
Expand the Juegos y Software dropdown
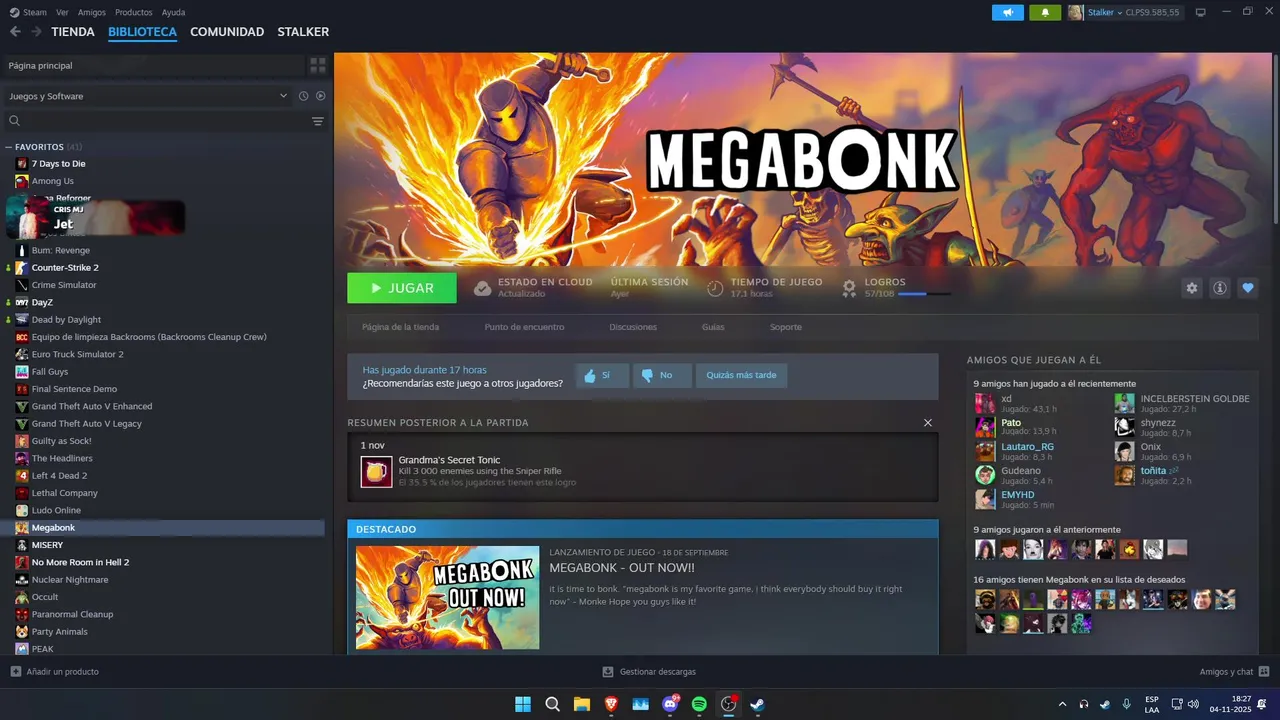click(147, 96)
